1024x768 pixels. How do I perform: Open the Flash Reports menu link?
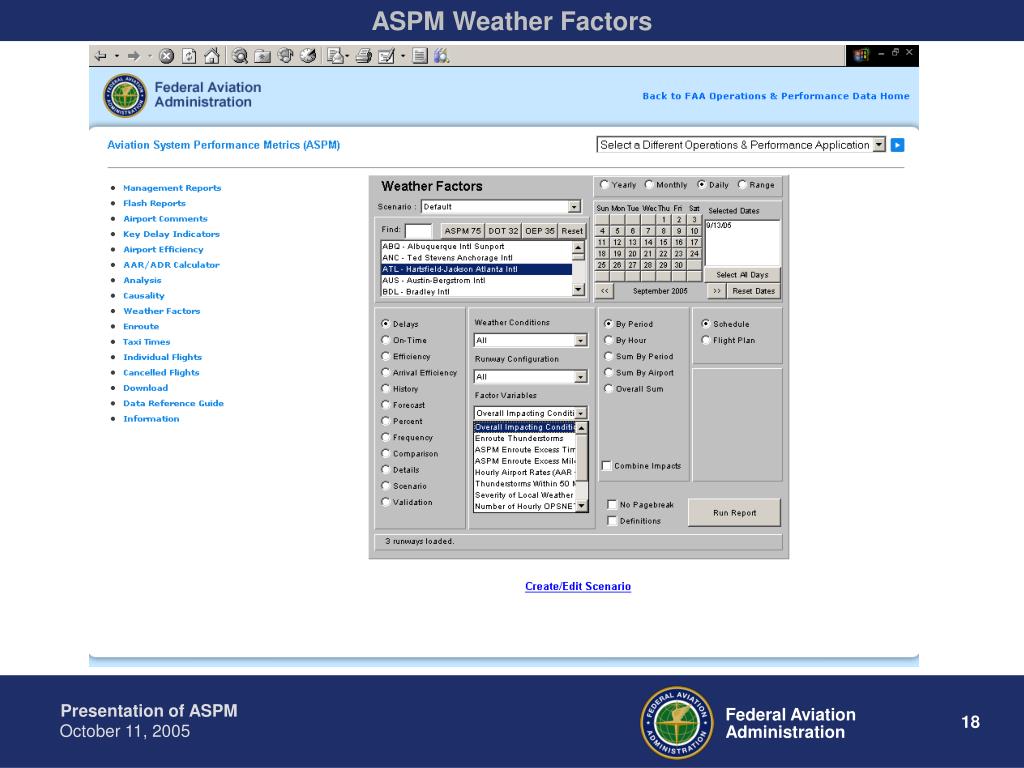point(154,203)
